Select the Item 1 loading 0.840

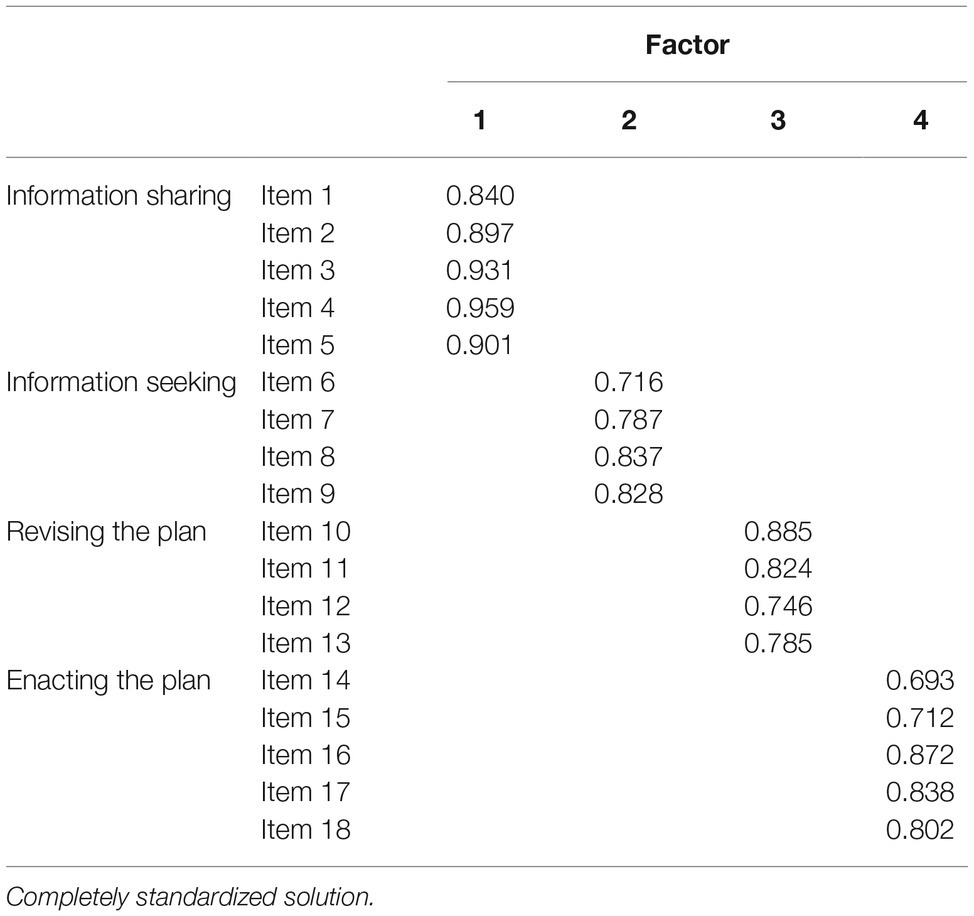(x=480, y=196)
